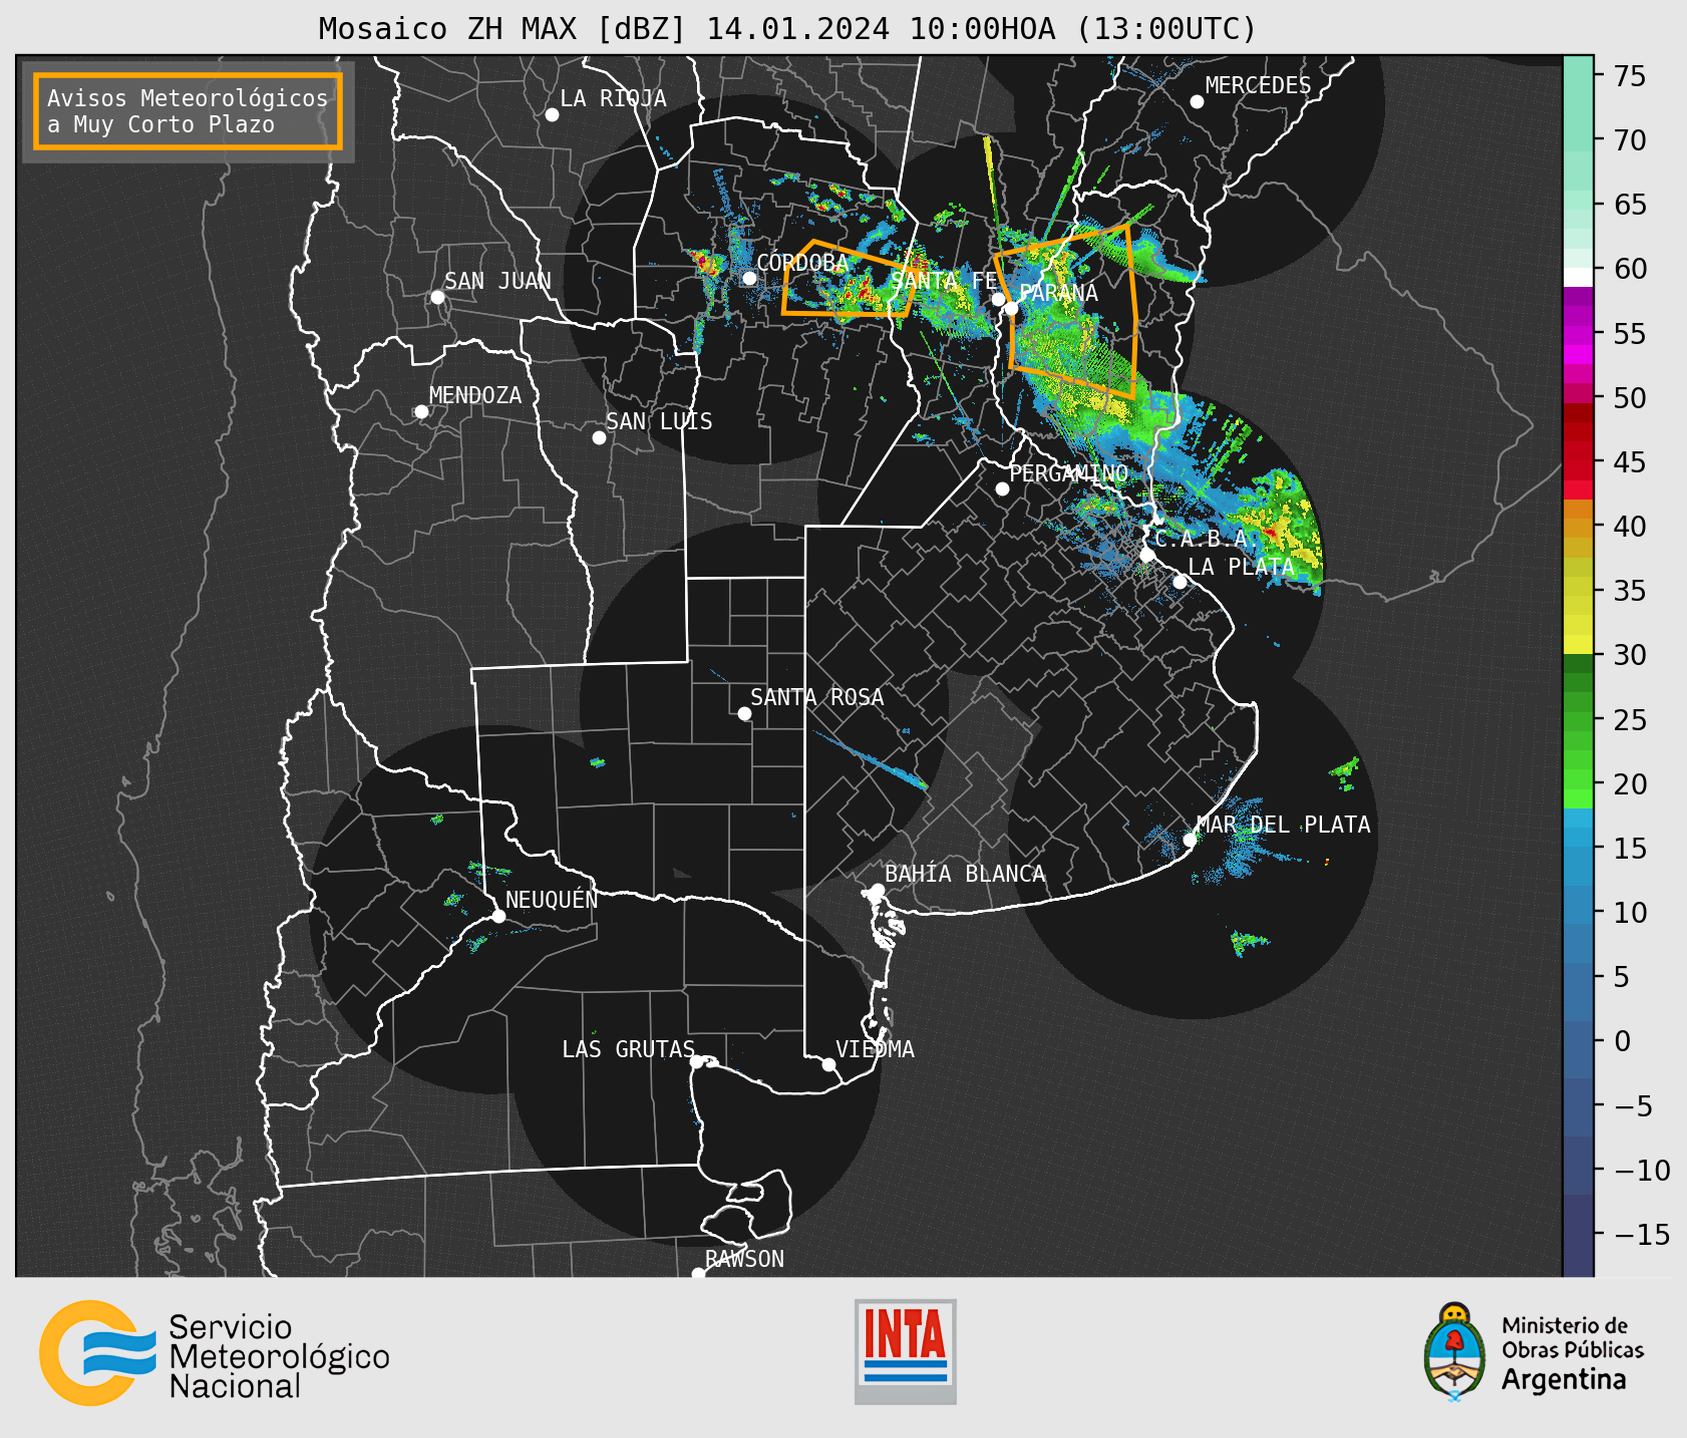
Task: Click the white dot marking CÓRDOBA
Action: (x=750, y=278)
